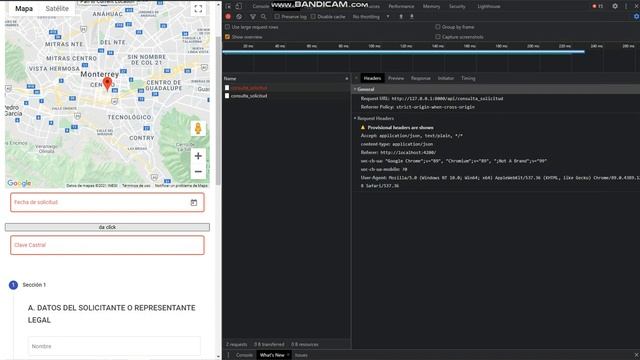
Task: Enable Disable cache checkbox
Action: (313, 17)
